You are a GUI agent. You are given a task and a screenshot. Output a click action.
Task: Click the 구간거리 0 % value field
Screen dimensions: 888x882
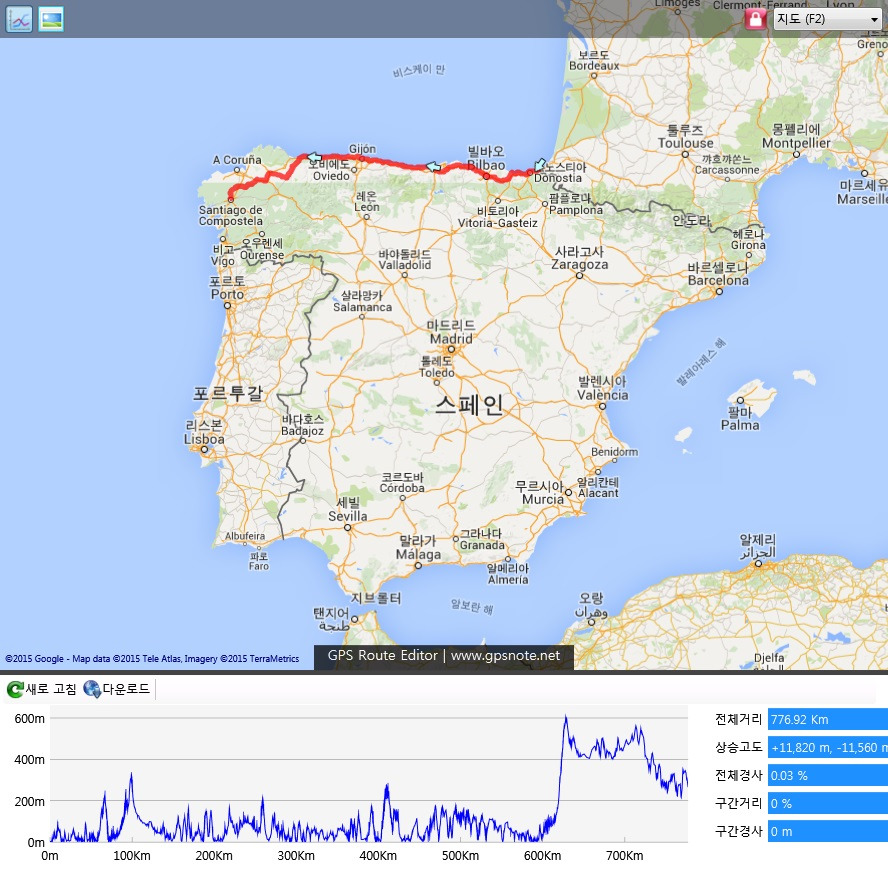(827, 803)
